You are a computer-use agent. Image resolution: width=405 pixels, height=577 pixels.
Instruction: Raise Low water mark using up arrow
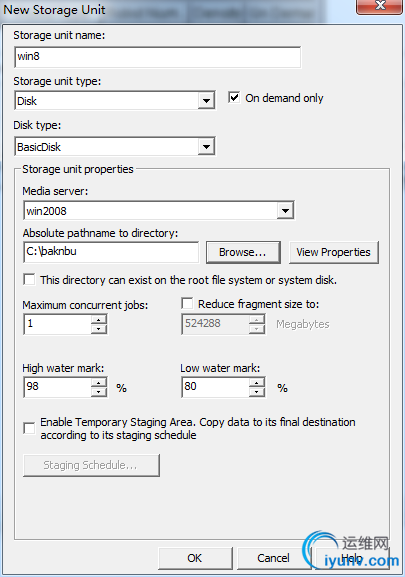coord(257,383)
